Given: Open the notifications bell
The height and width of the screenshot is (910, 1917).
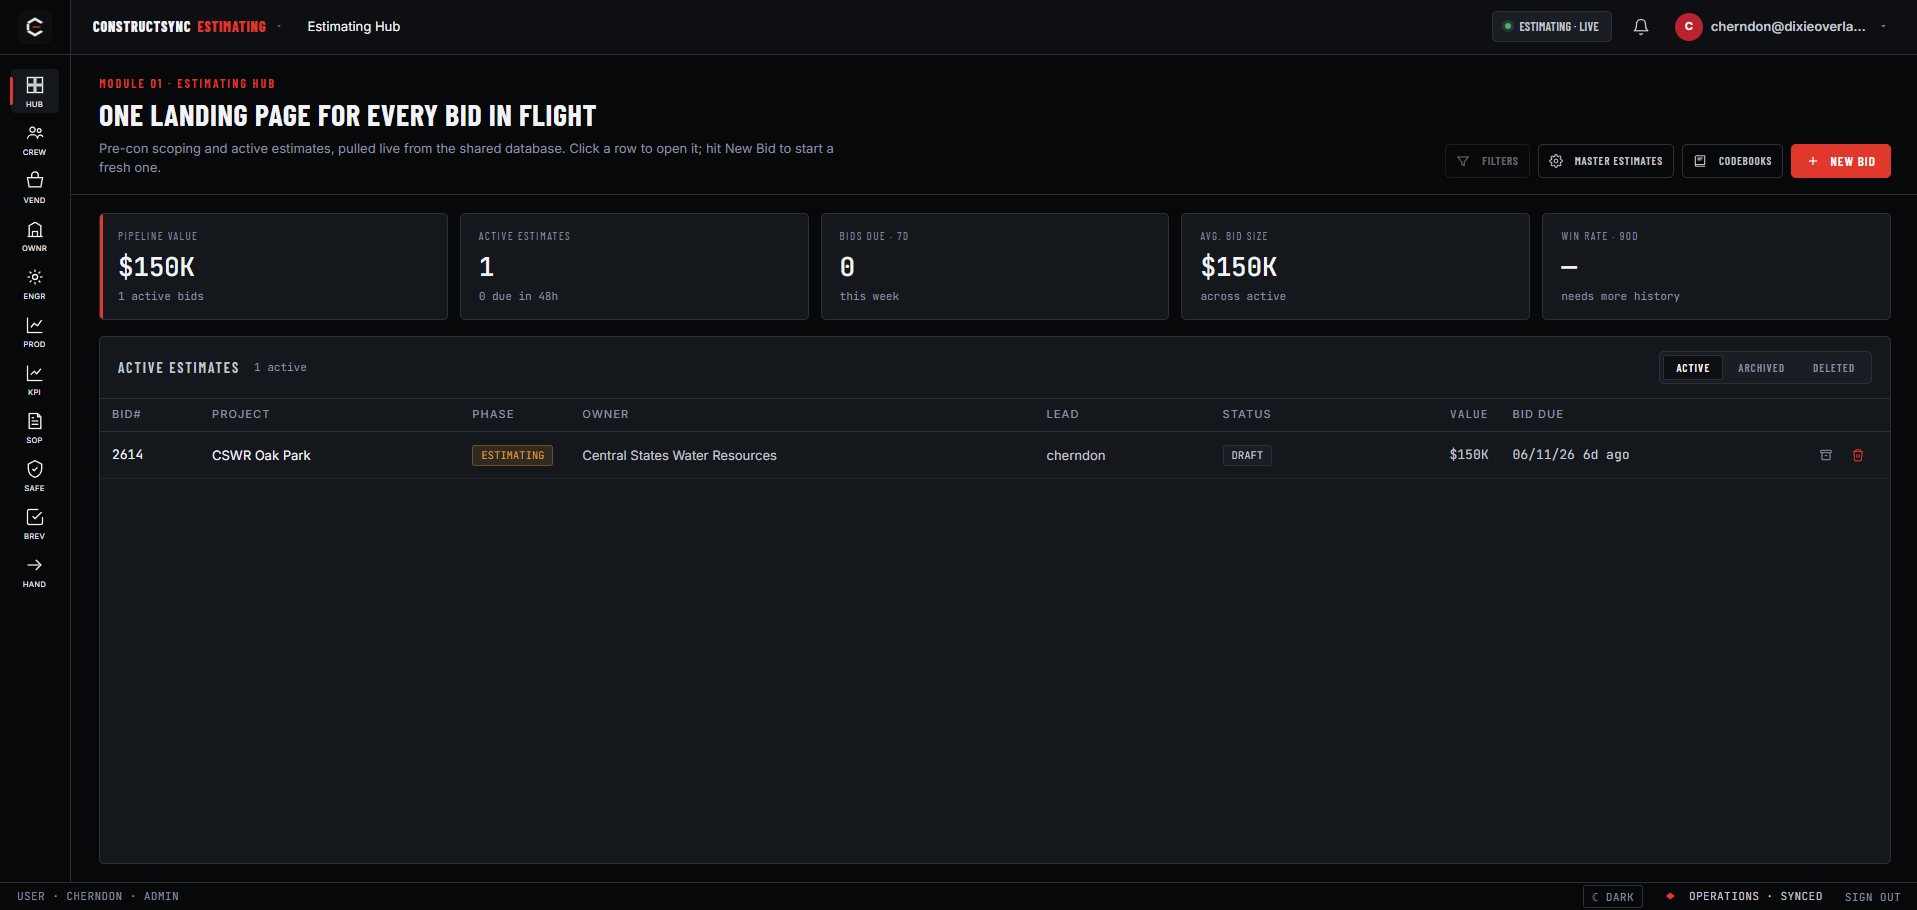Looking at the screenshot, I should [x=1641, y=27].
